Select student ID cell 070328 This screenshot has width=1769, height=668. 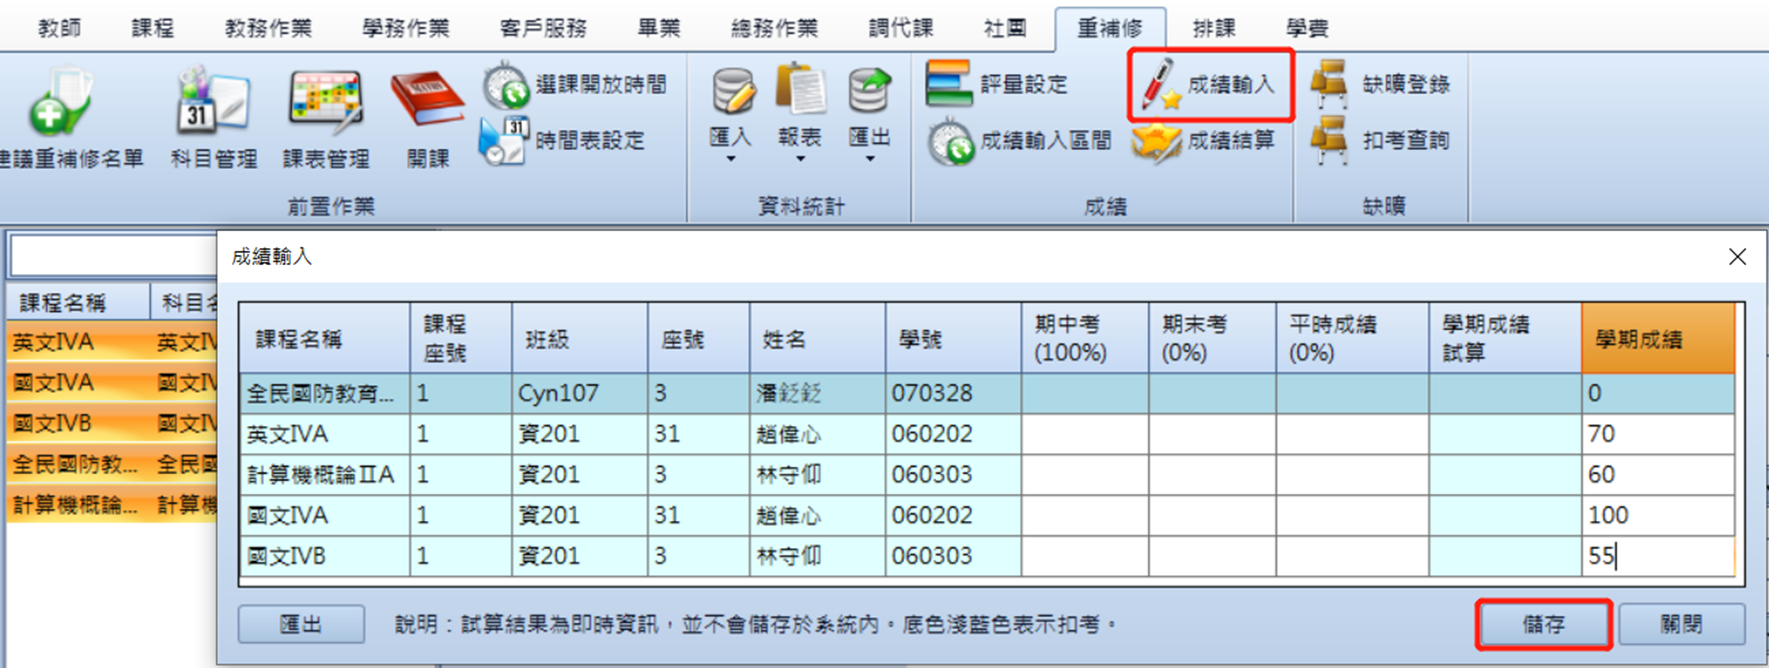tap(952, 393)
